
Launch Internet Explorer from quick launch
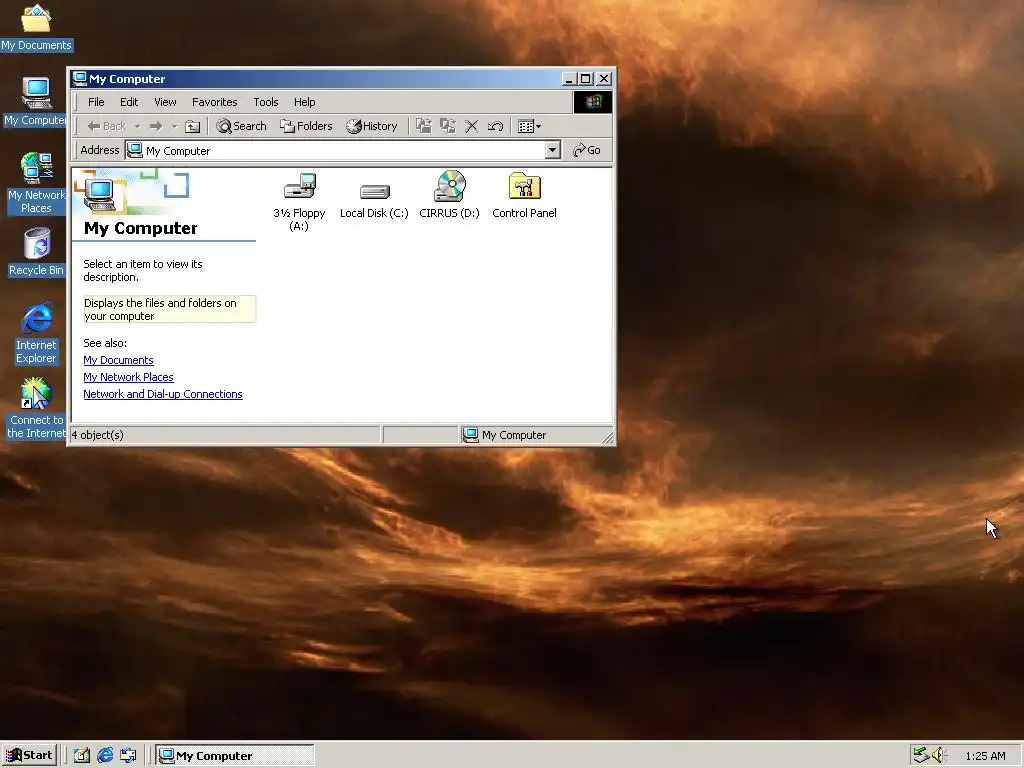pyautogui.click(x=105, y=756)
